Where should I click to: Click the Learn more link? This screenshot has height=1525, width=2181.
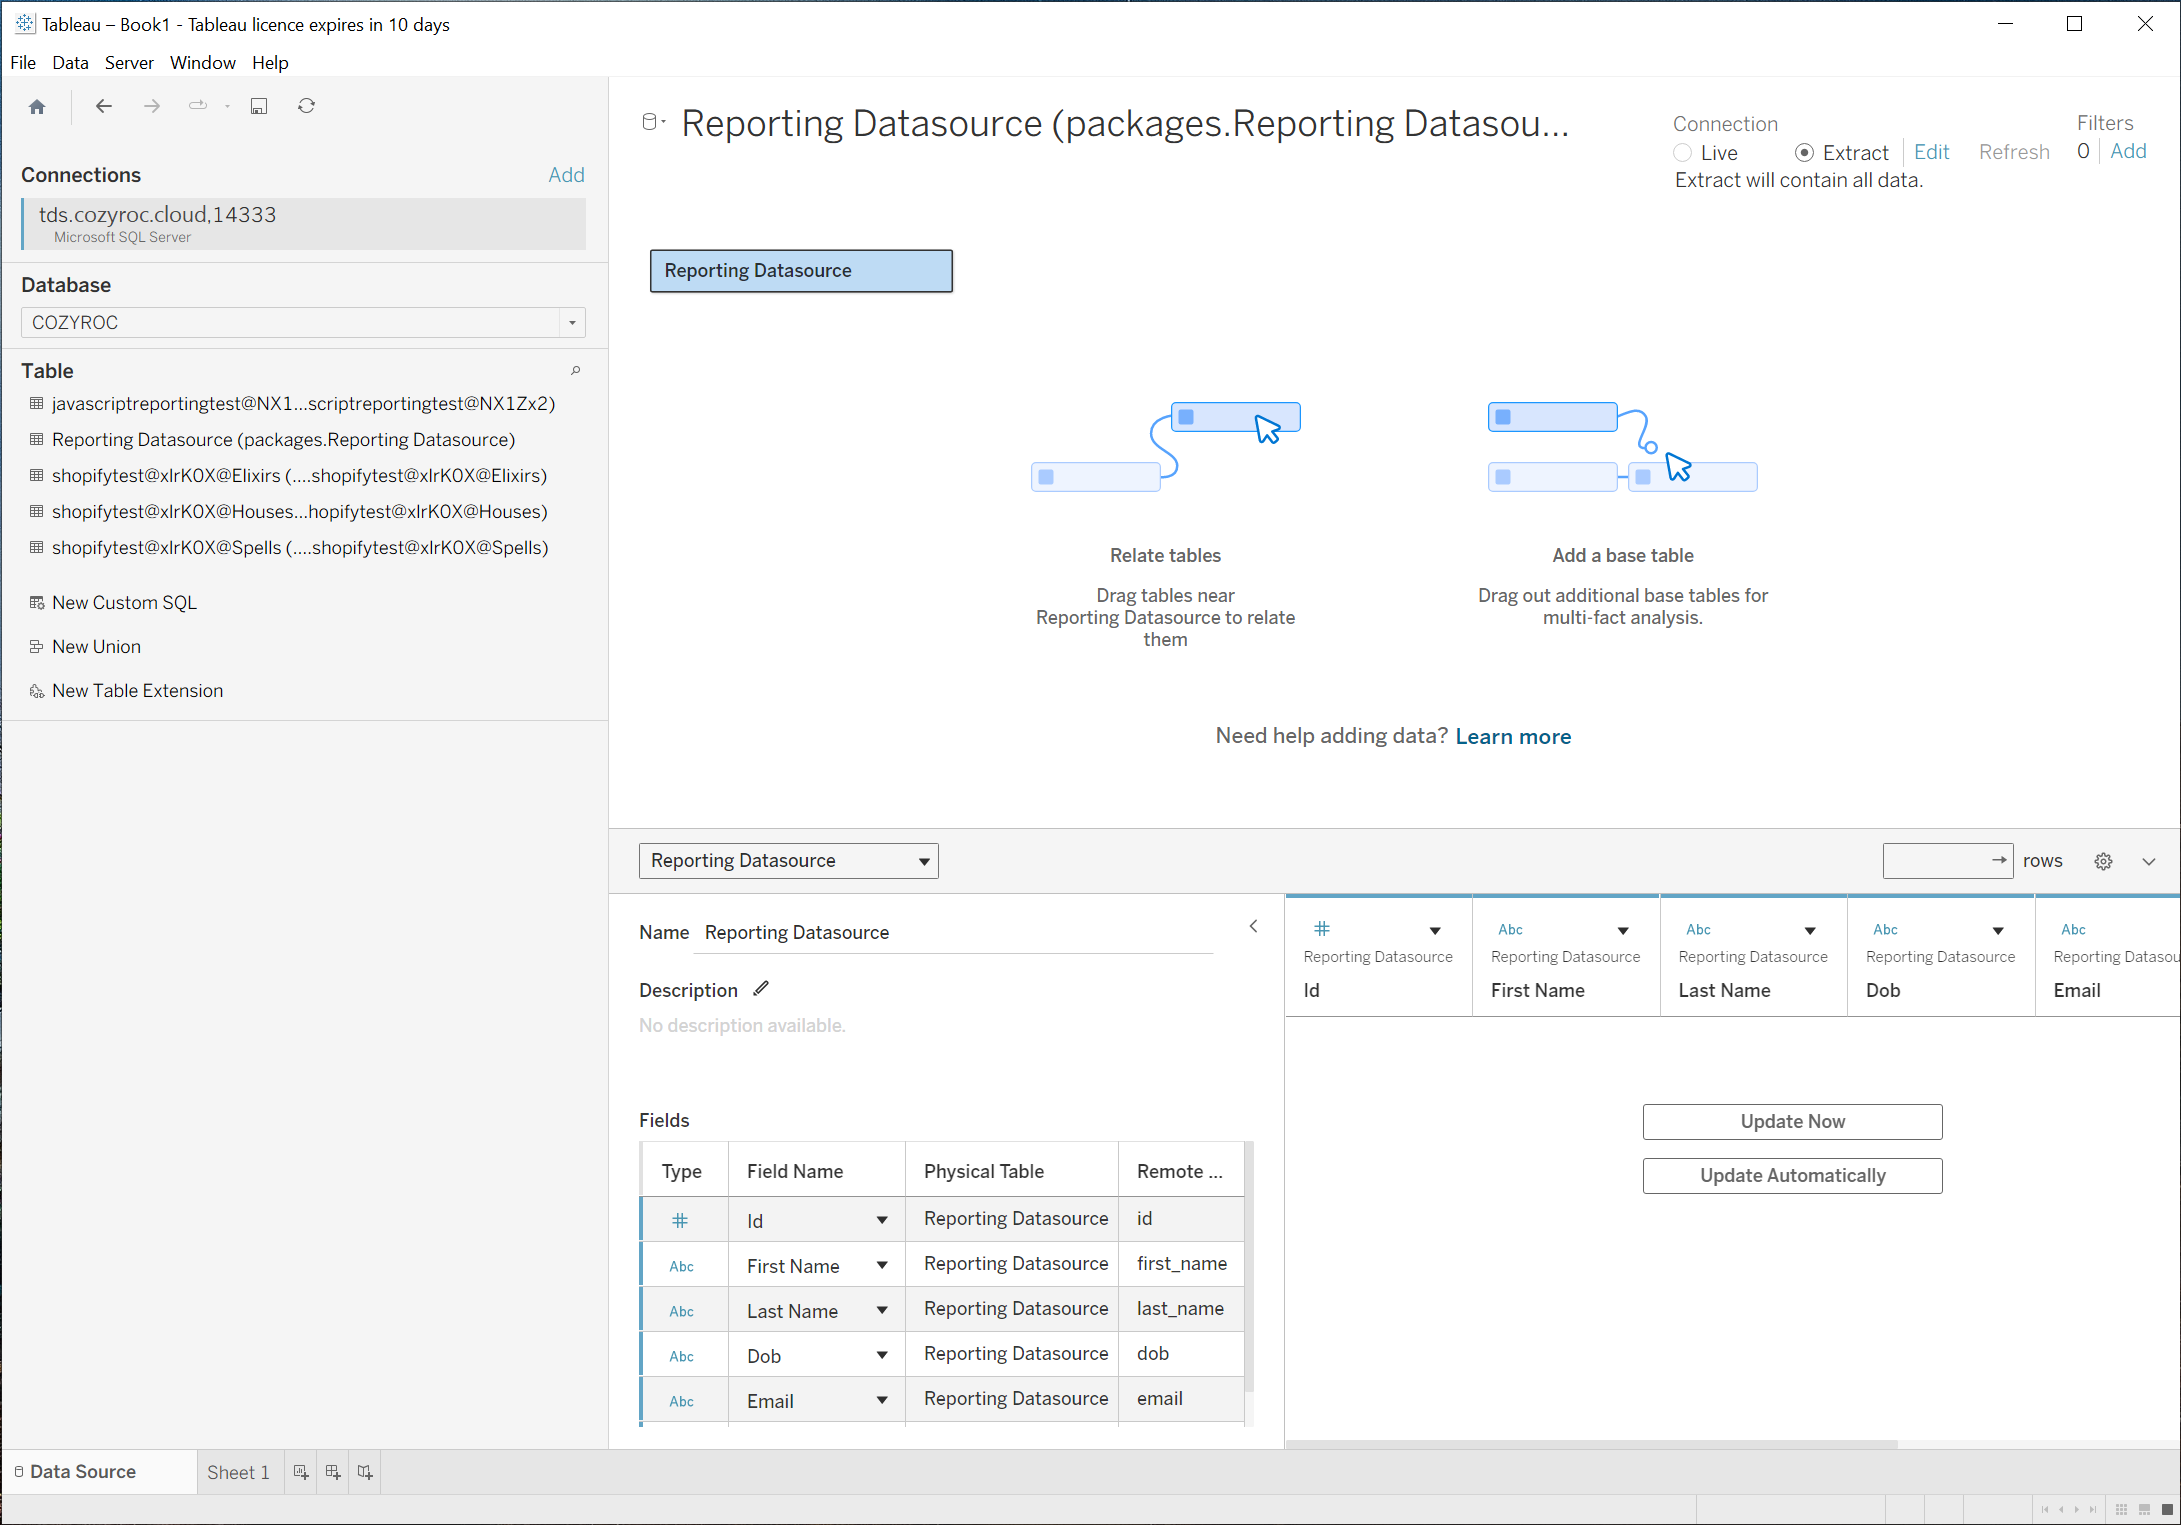[x=1513, y=736]
